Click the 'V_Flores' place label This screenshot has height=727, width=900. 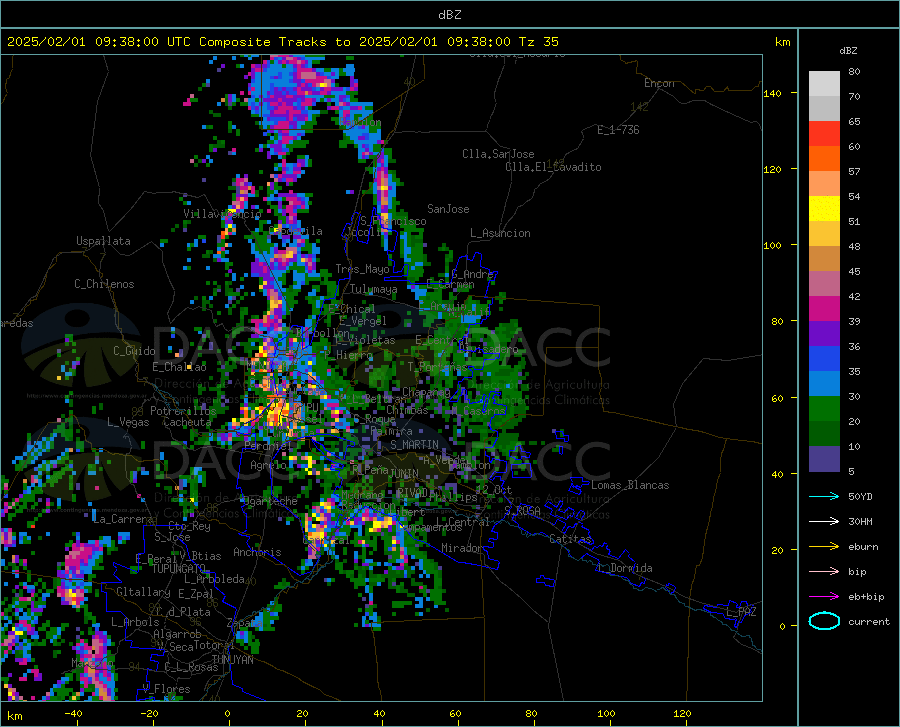[x=166, y=689]
